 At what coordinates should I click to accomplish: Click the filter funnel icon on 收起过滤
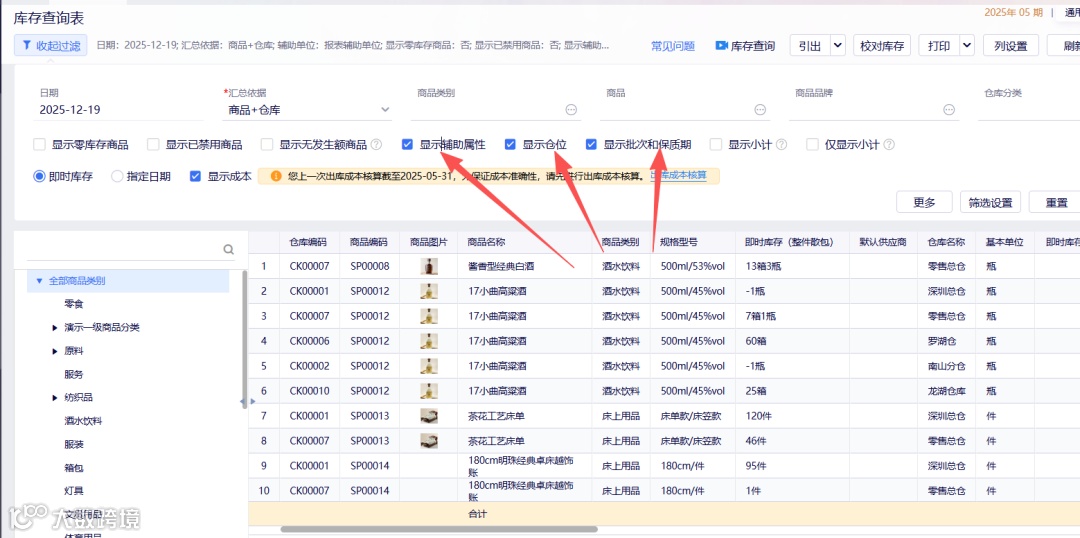pyautogui.click(x=26, y=45)
